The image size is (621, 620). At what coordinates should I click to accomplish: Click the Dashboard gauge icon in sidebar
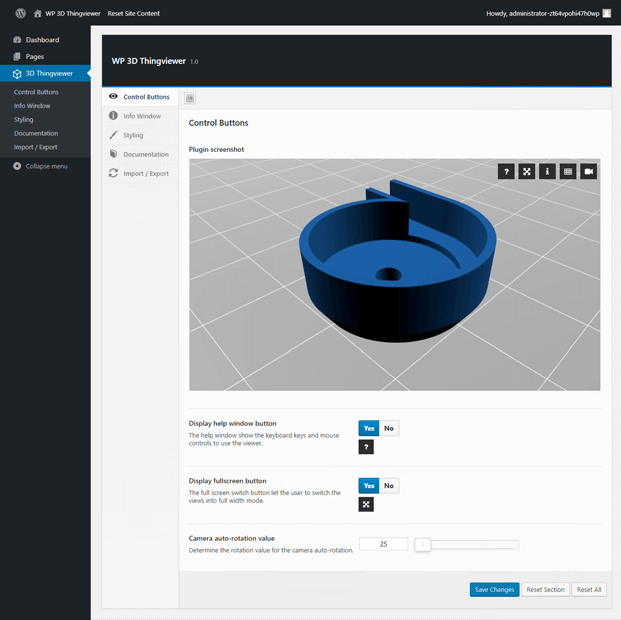pos(17,40)
